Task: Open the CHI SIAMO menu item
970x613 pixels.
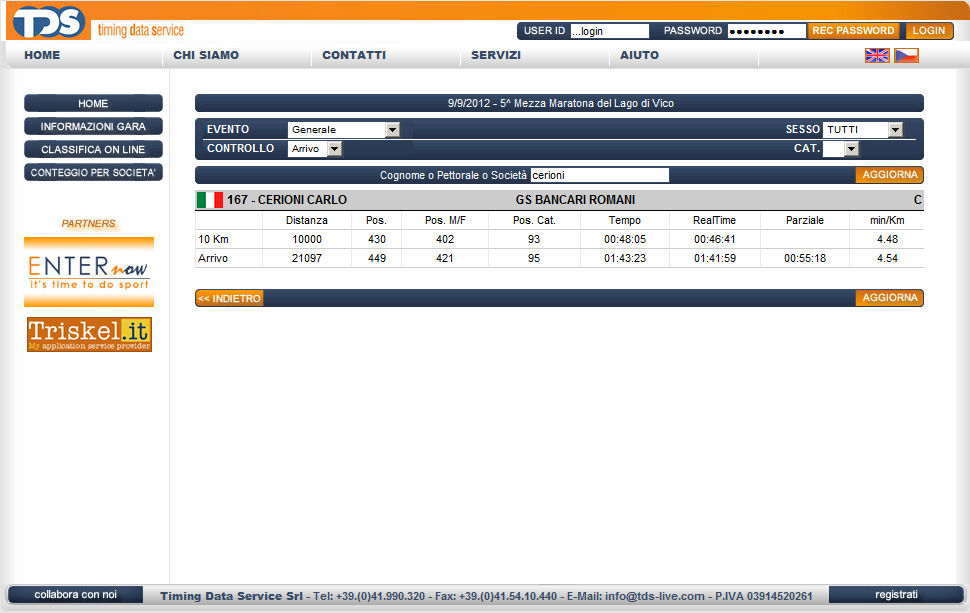Action: coord(206,56)
